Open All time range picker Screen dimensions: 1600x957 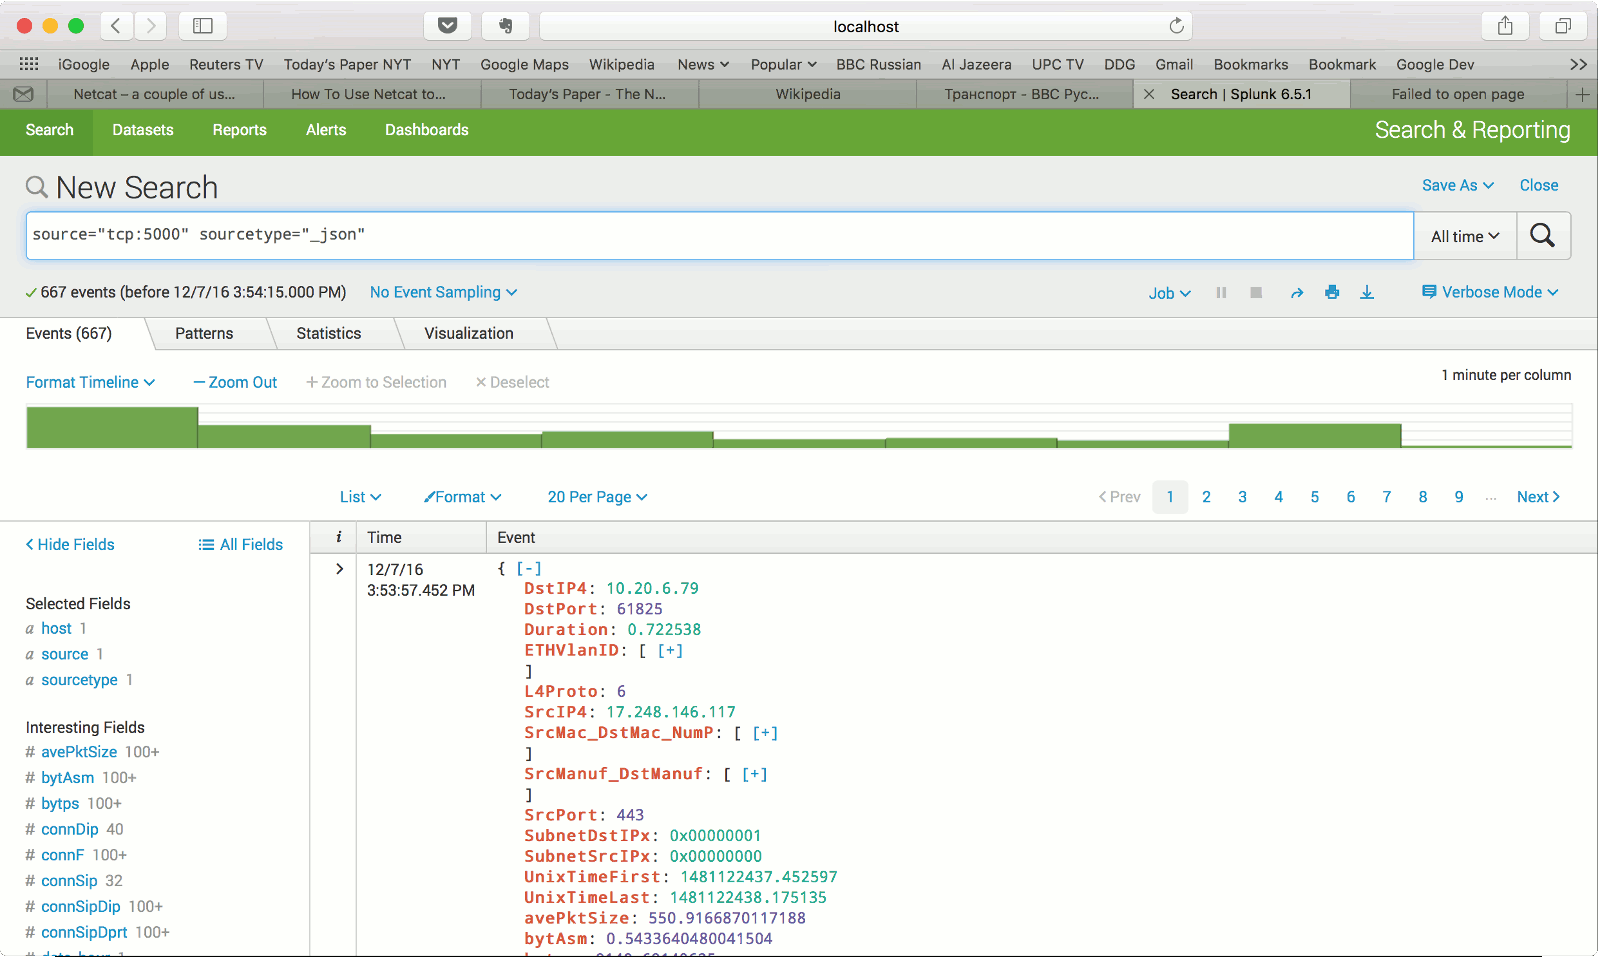pyautogui.click(x=1465, y=236)
